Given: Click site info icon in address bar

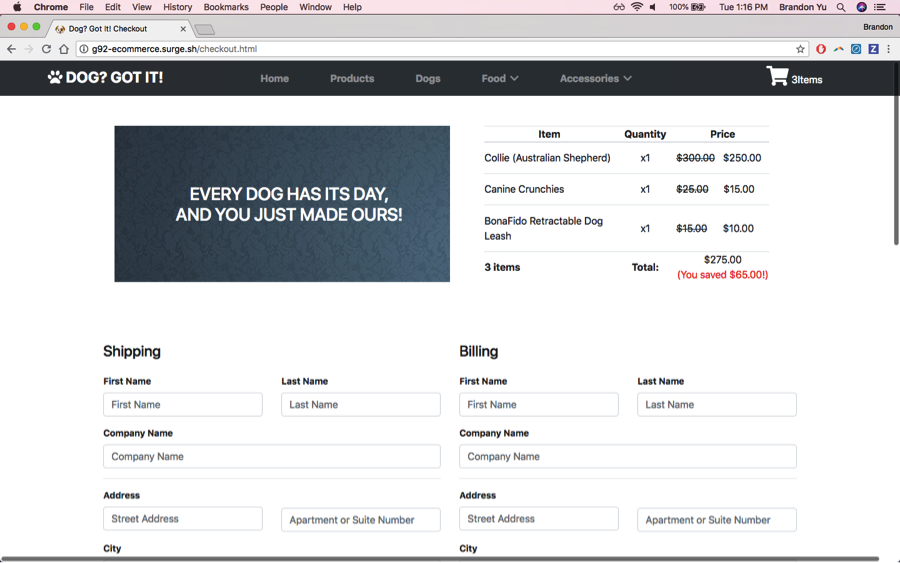Looking at the screenshot, I should click(x=84, y=49).
